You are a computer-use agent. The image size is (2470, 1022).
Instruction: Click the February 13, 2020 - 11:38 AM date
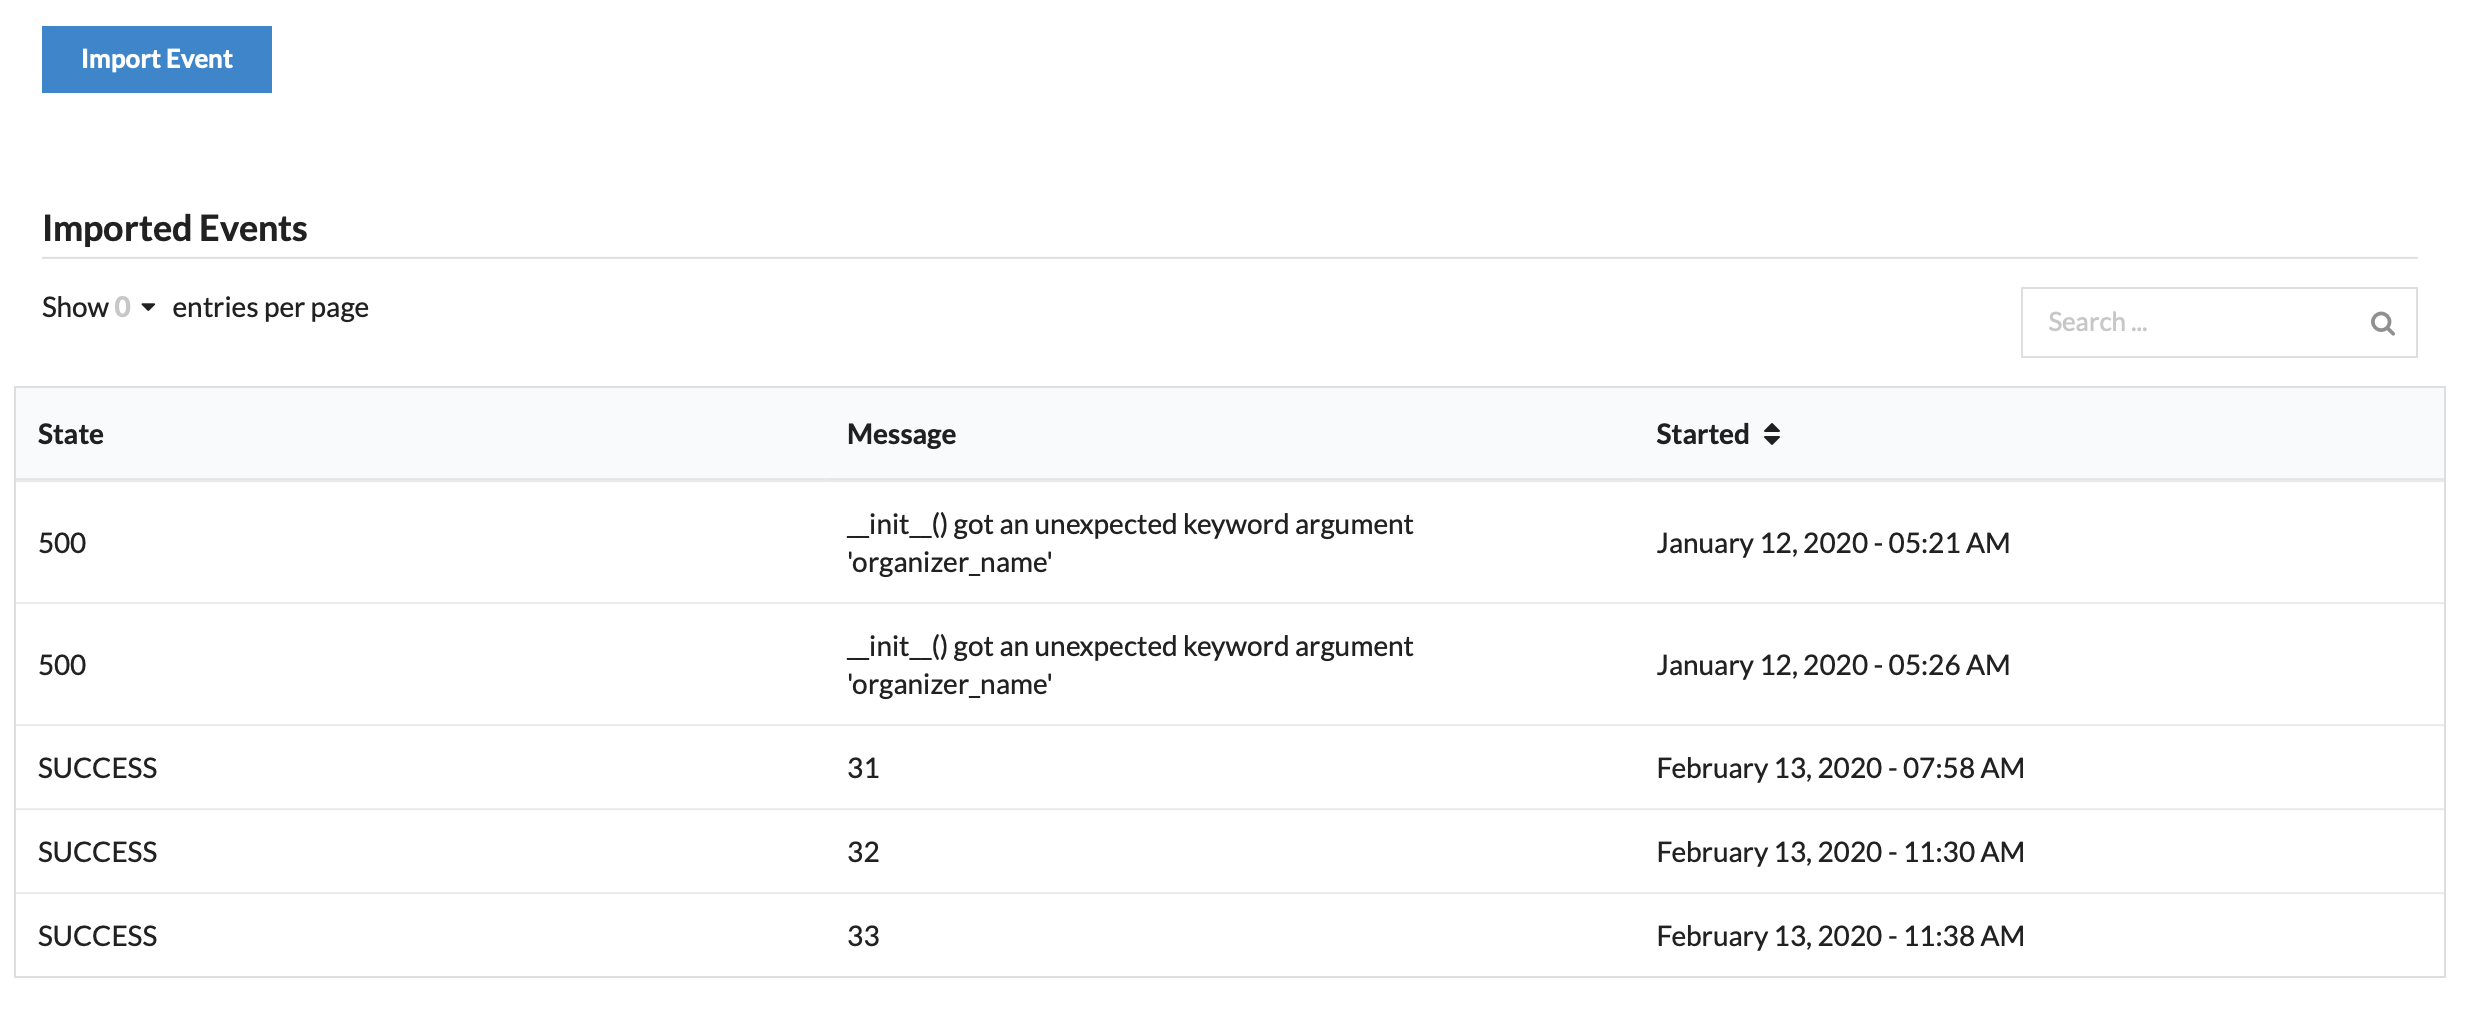coord(1840,936)
